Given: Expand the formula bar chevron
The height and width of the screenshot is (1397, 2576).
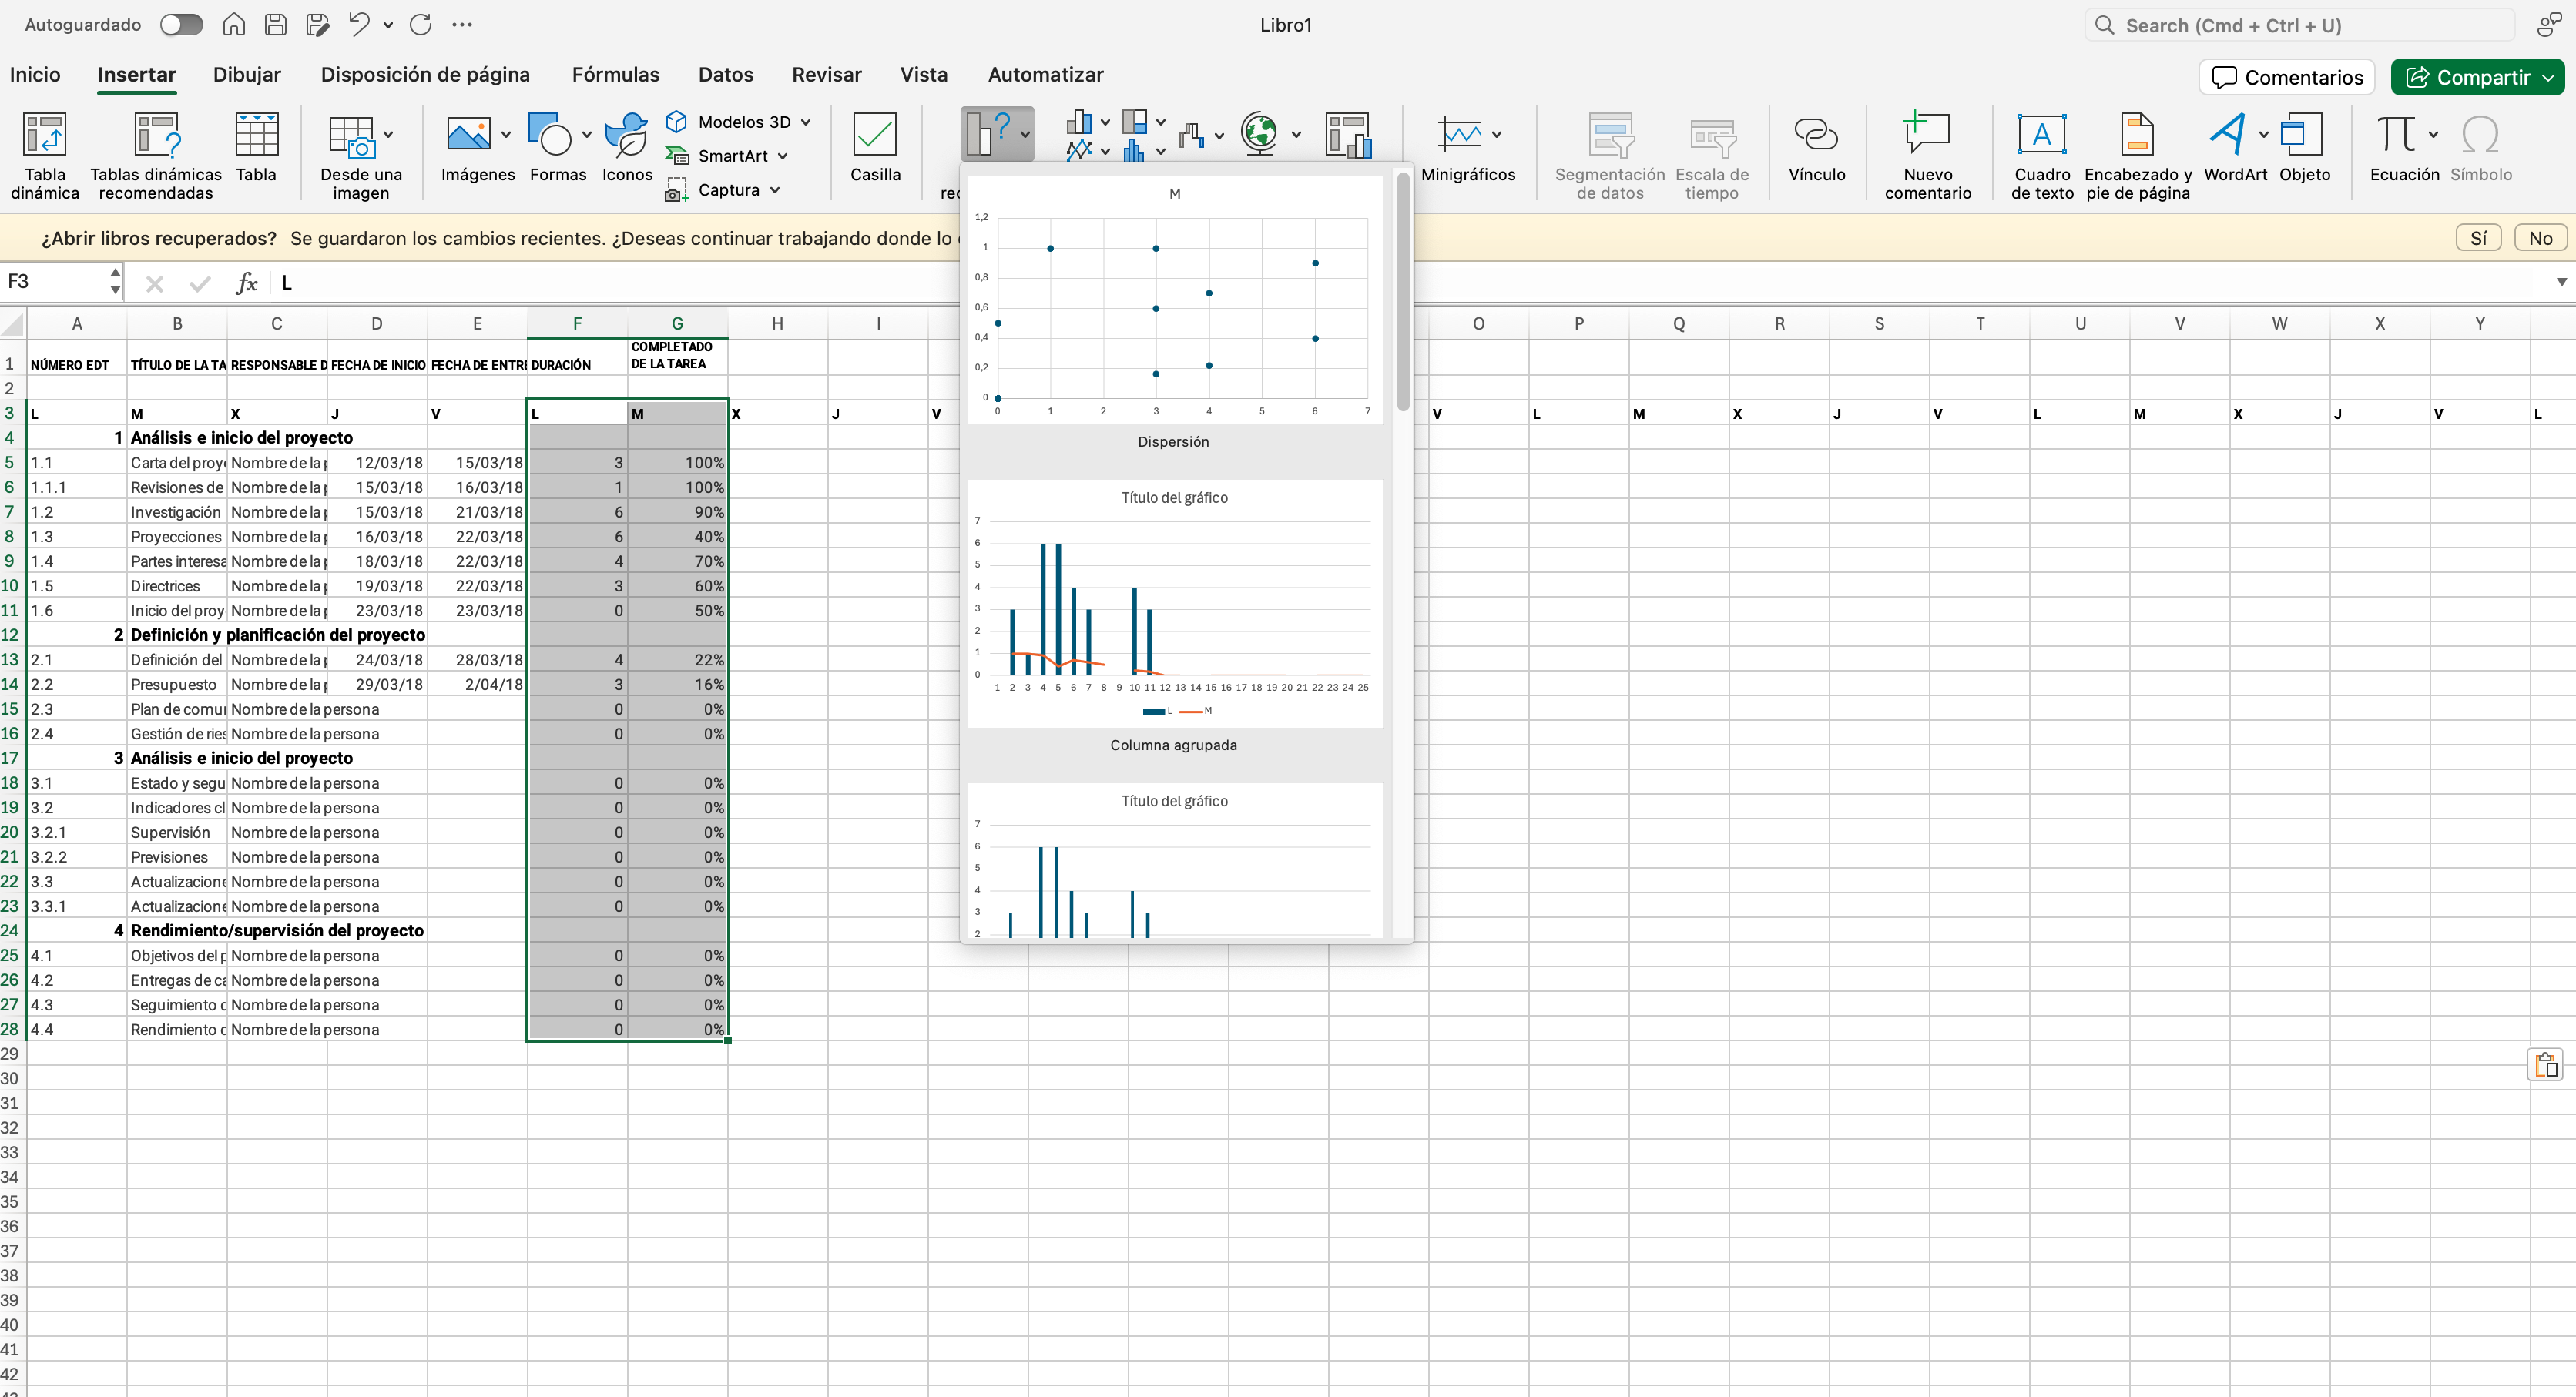Looking at the screenshot, I should click(x=2561, y=283).
